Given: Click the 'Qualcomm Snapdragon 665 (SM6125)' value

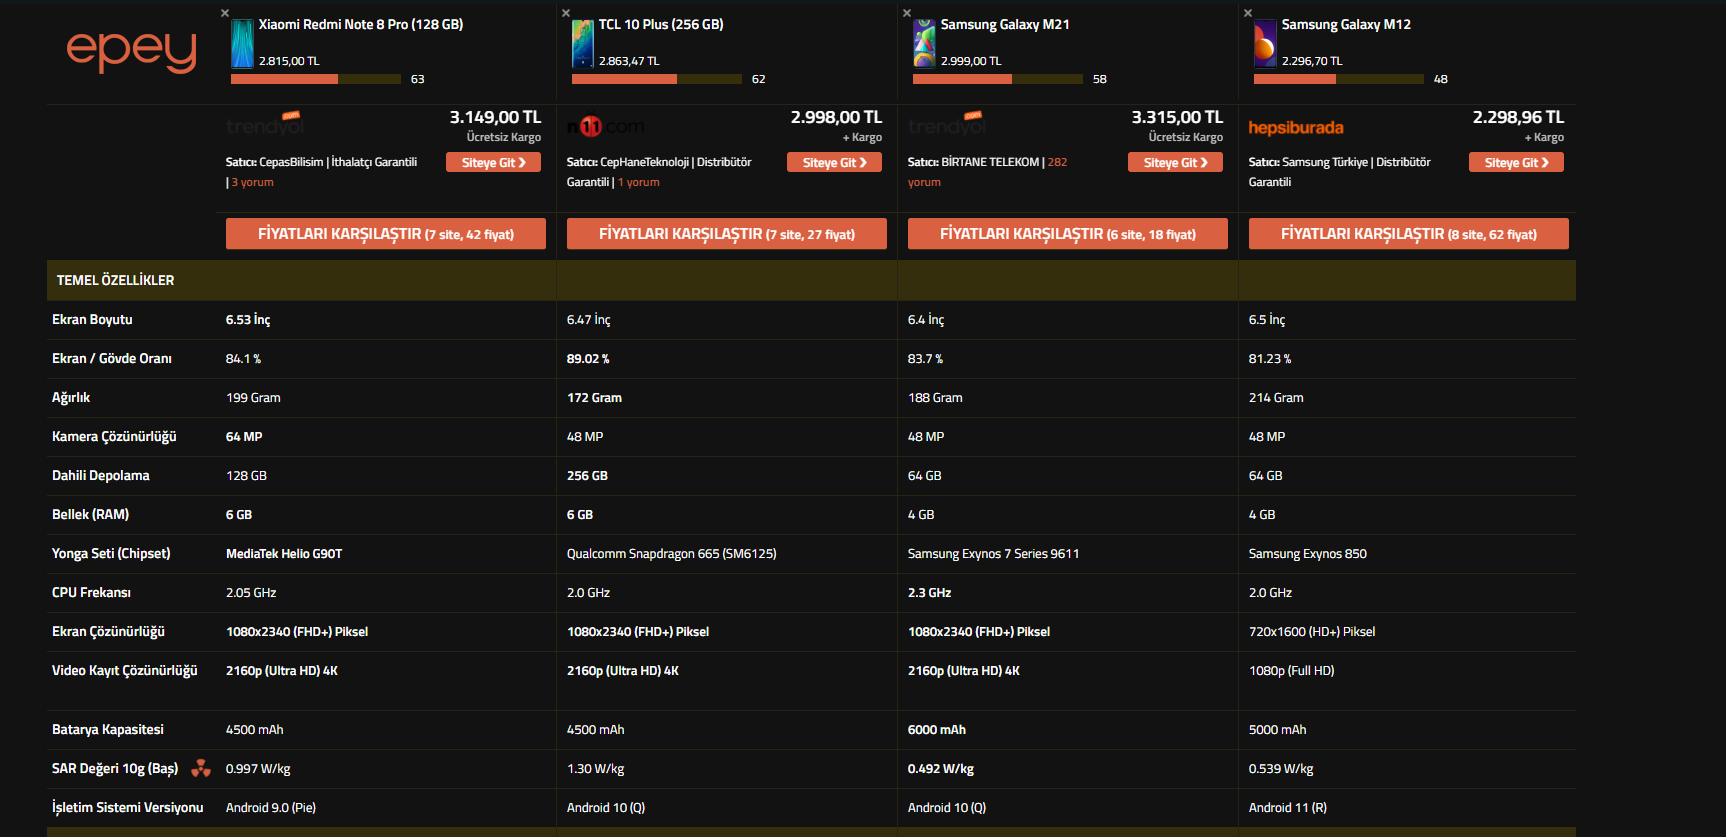Looking at the screenshot, I should pyautogui.click(x=672, y=553).
